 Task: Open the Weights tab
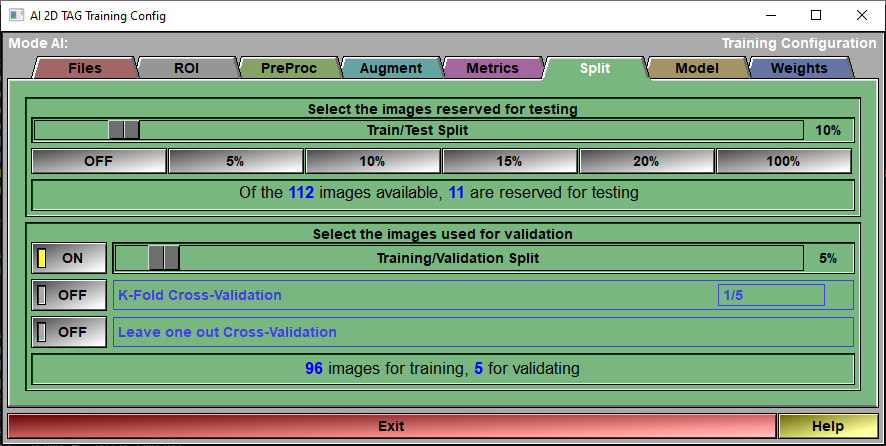click(x=799, y=68)
